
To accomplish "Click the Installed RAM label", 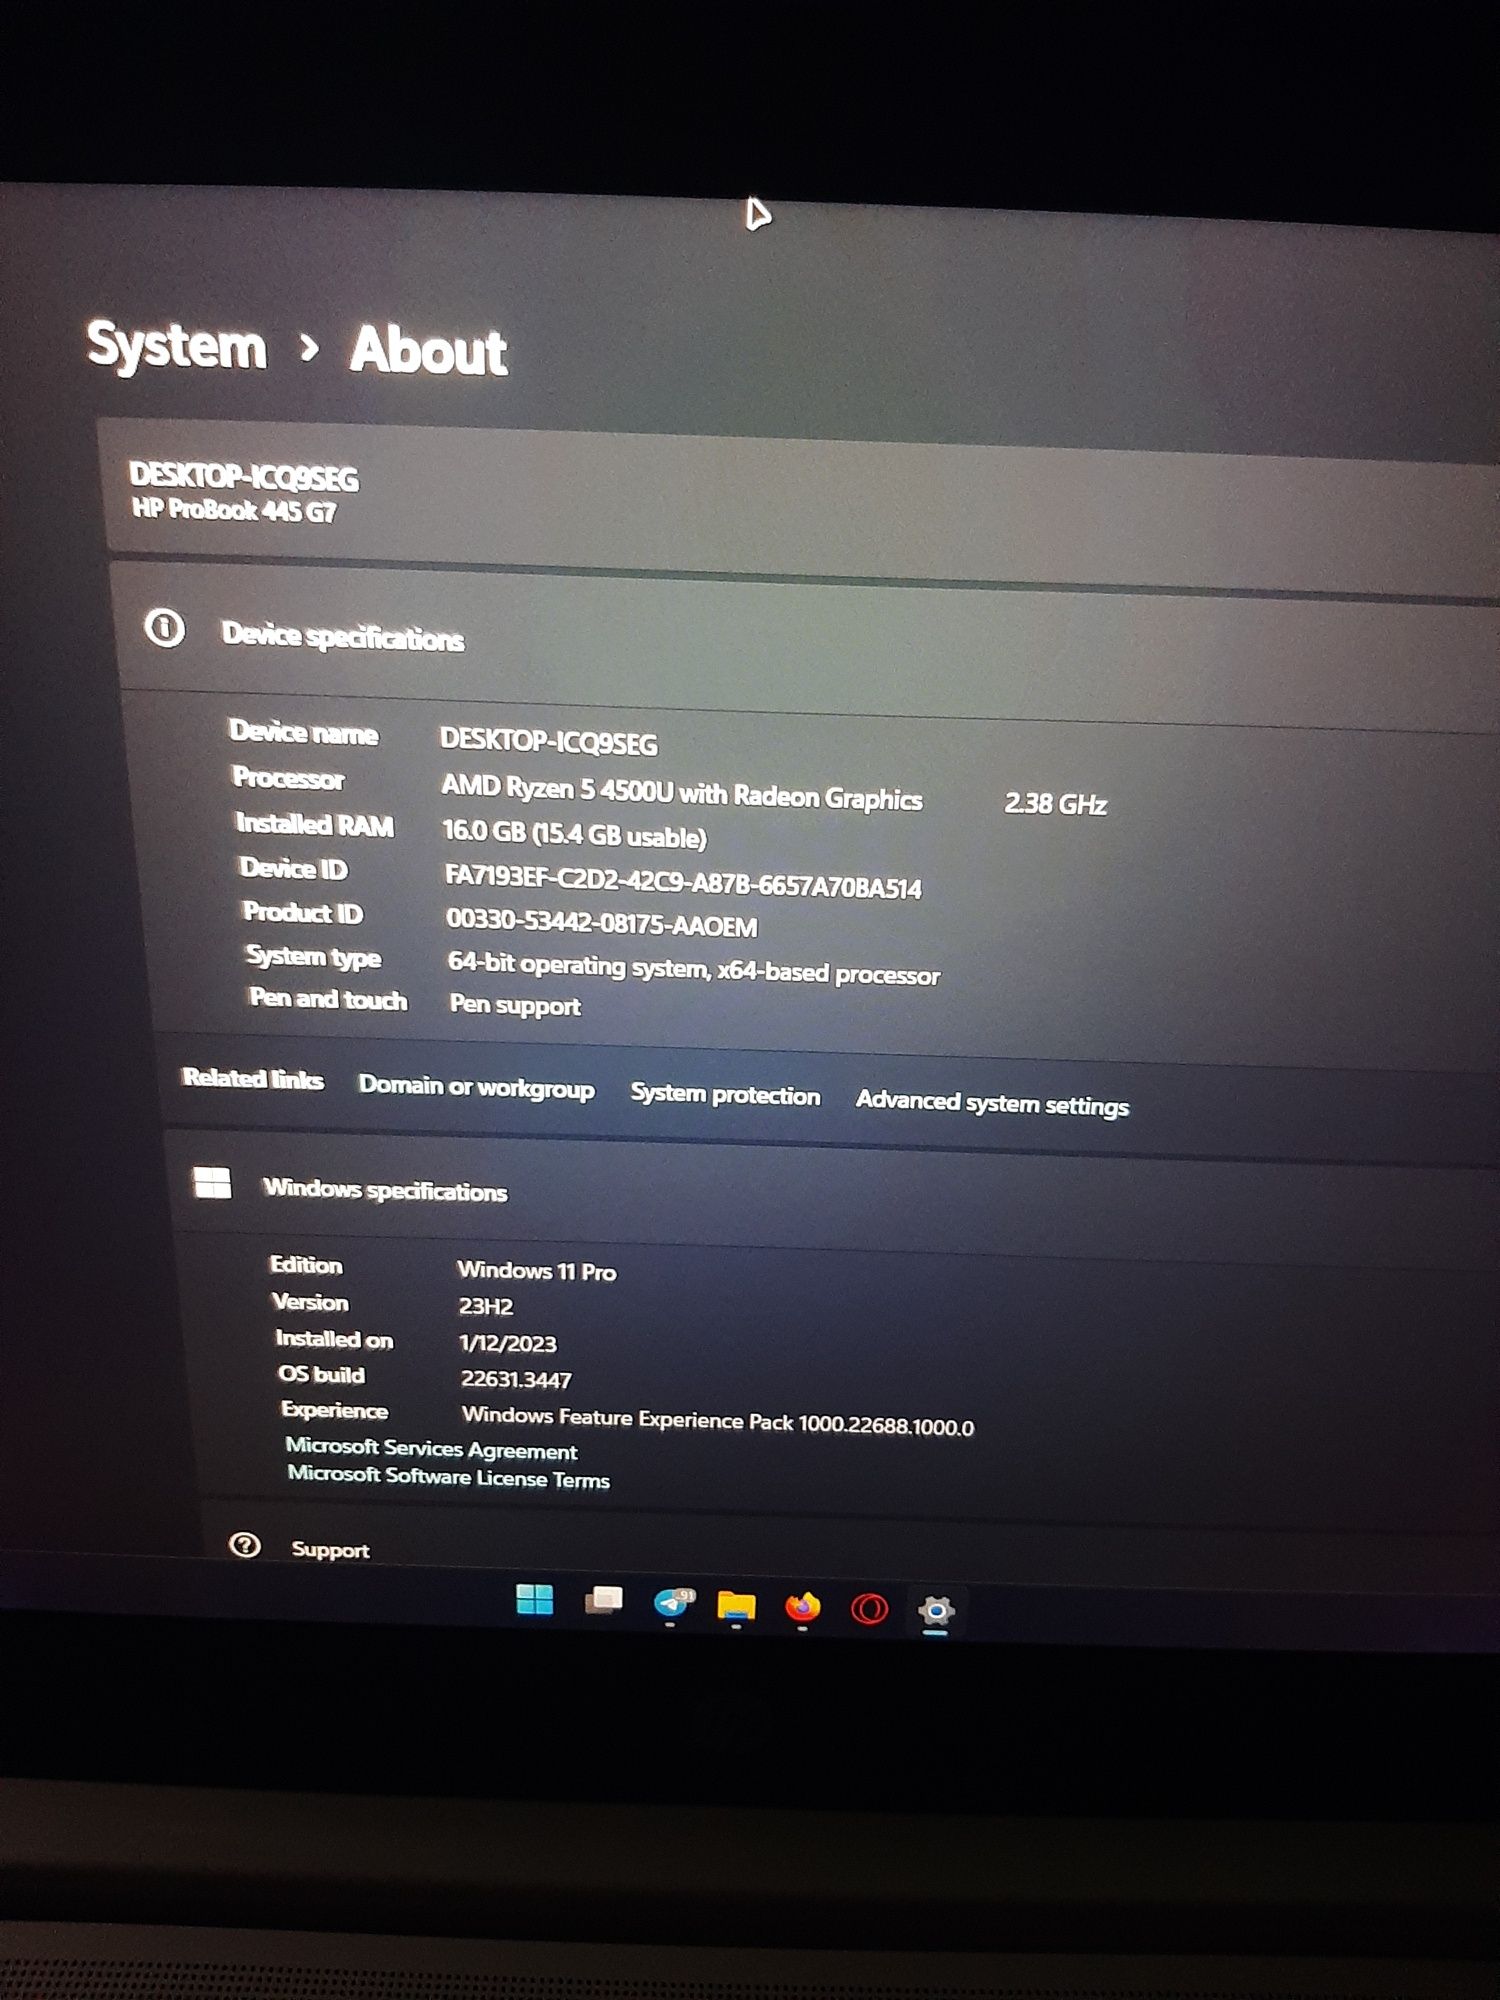I will [315, 823].
